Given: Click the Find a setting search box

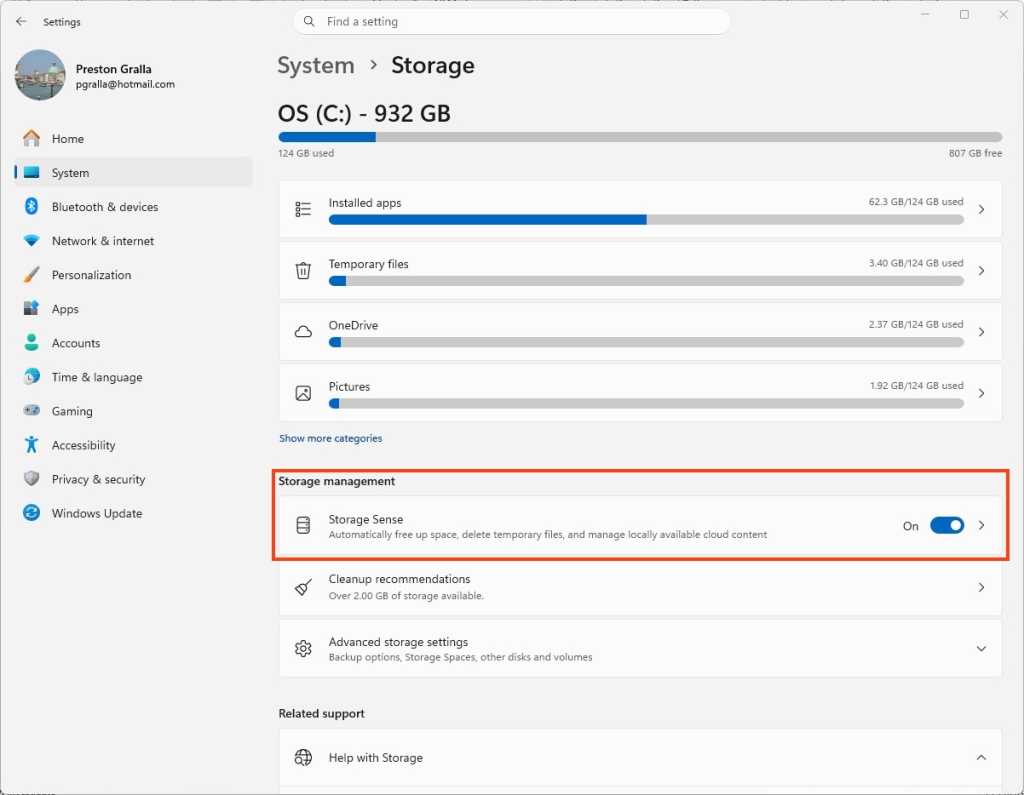Looking at the screenshot, I should [512, 22].
